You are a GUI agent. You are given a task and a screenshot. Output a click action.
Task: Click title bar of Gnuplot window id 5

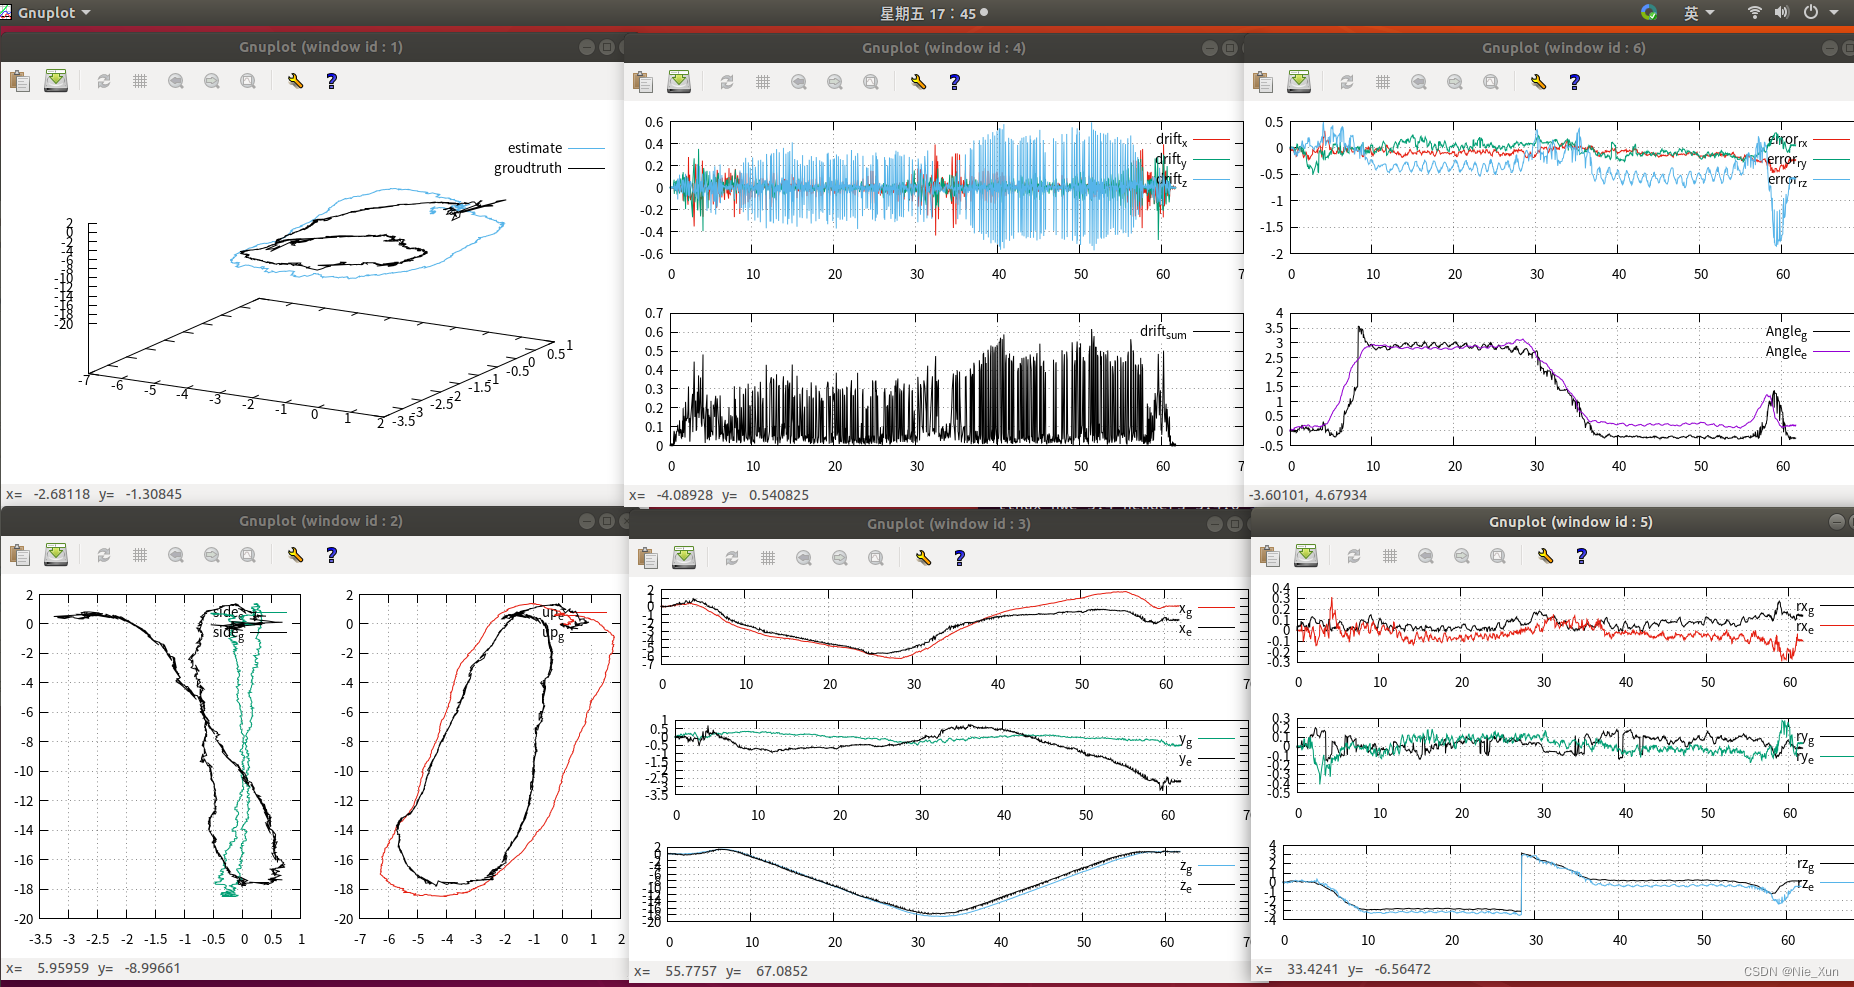click(x=1552, y=521)
